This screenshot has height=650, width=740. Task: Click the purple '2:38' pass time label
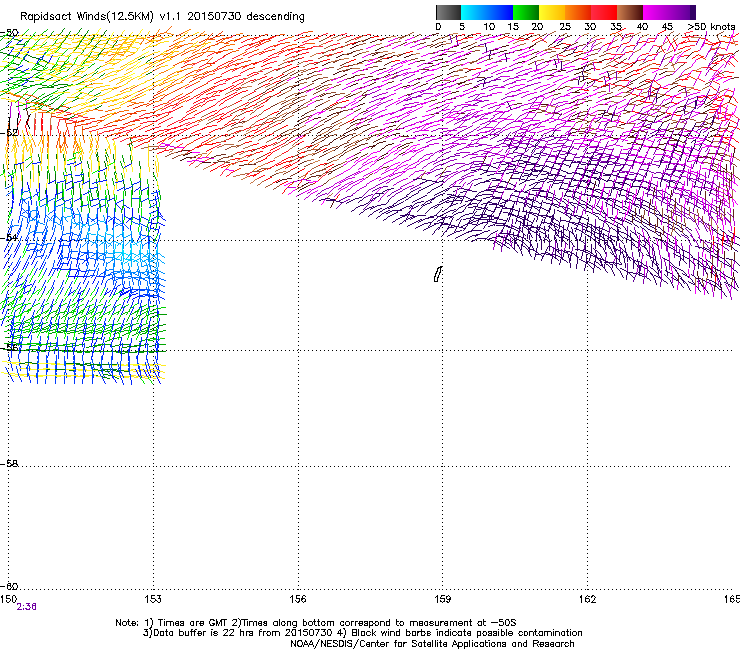pyautogui.click(x=26, y=607)
